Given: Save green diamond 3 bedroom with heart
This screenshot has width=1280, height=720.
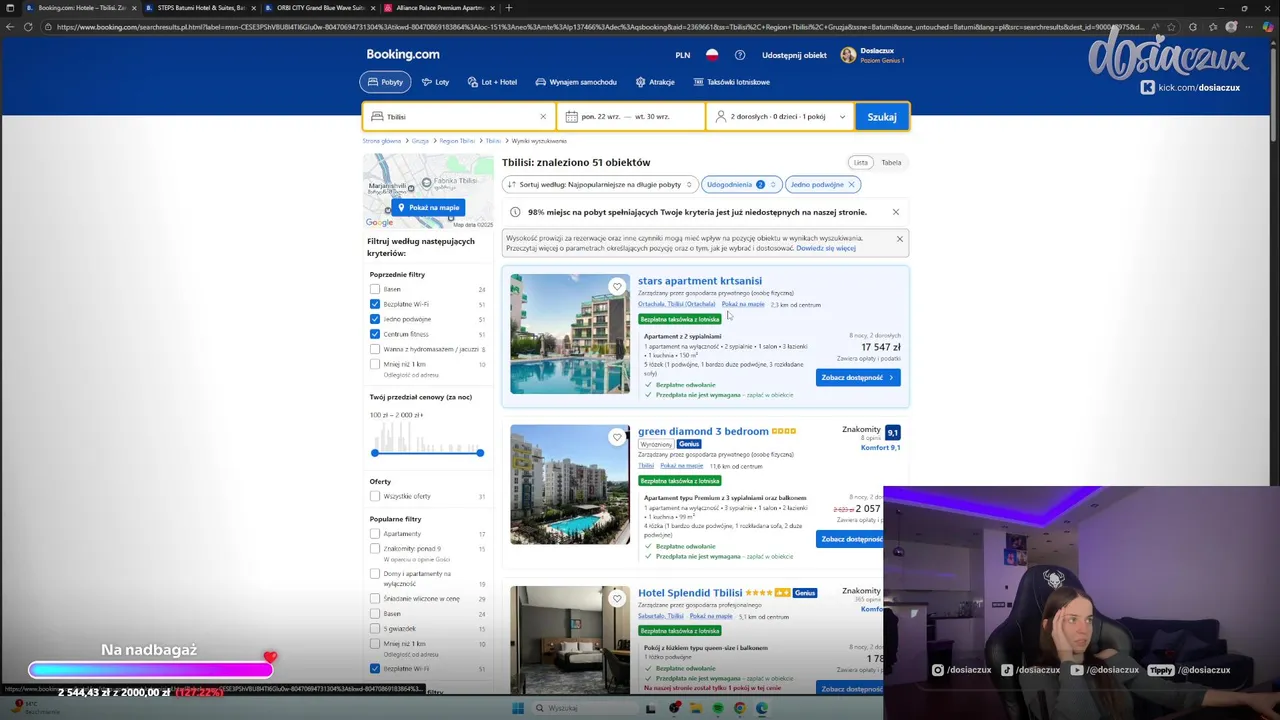Looking at the screenshot, I should 617,437.
